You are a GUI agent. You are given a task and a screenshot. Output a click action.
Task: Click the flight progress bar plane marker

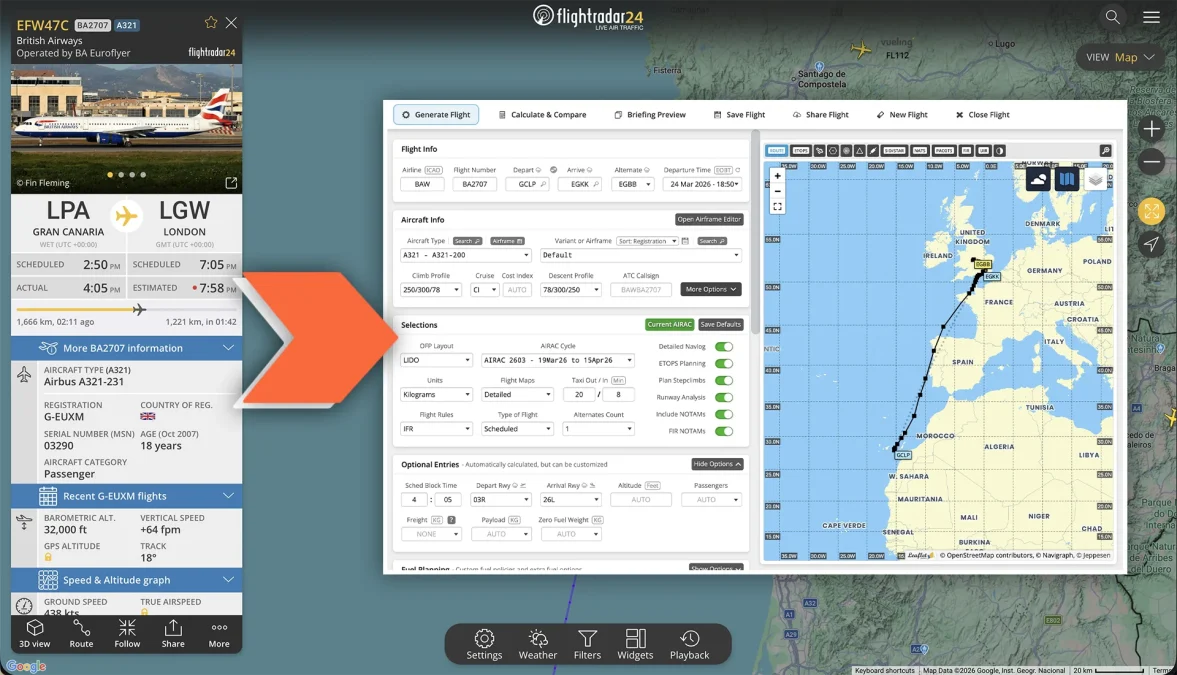coord(139,310)
